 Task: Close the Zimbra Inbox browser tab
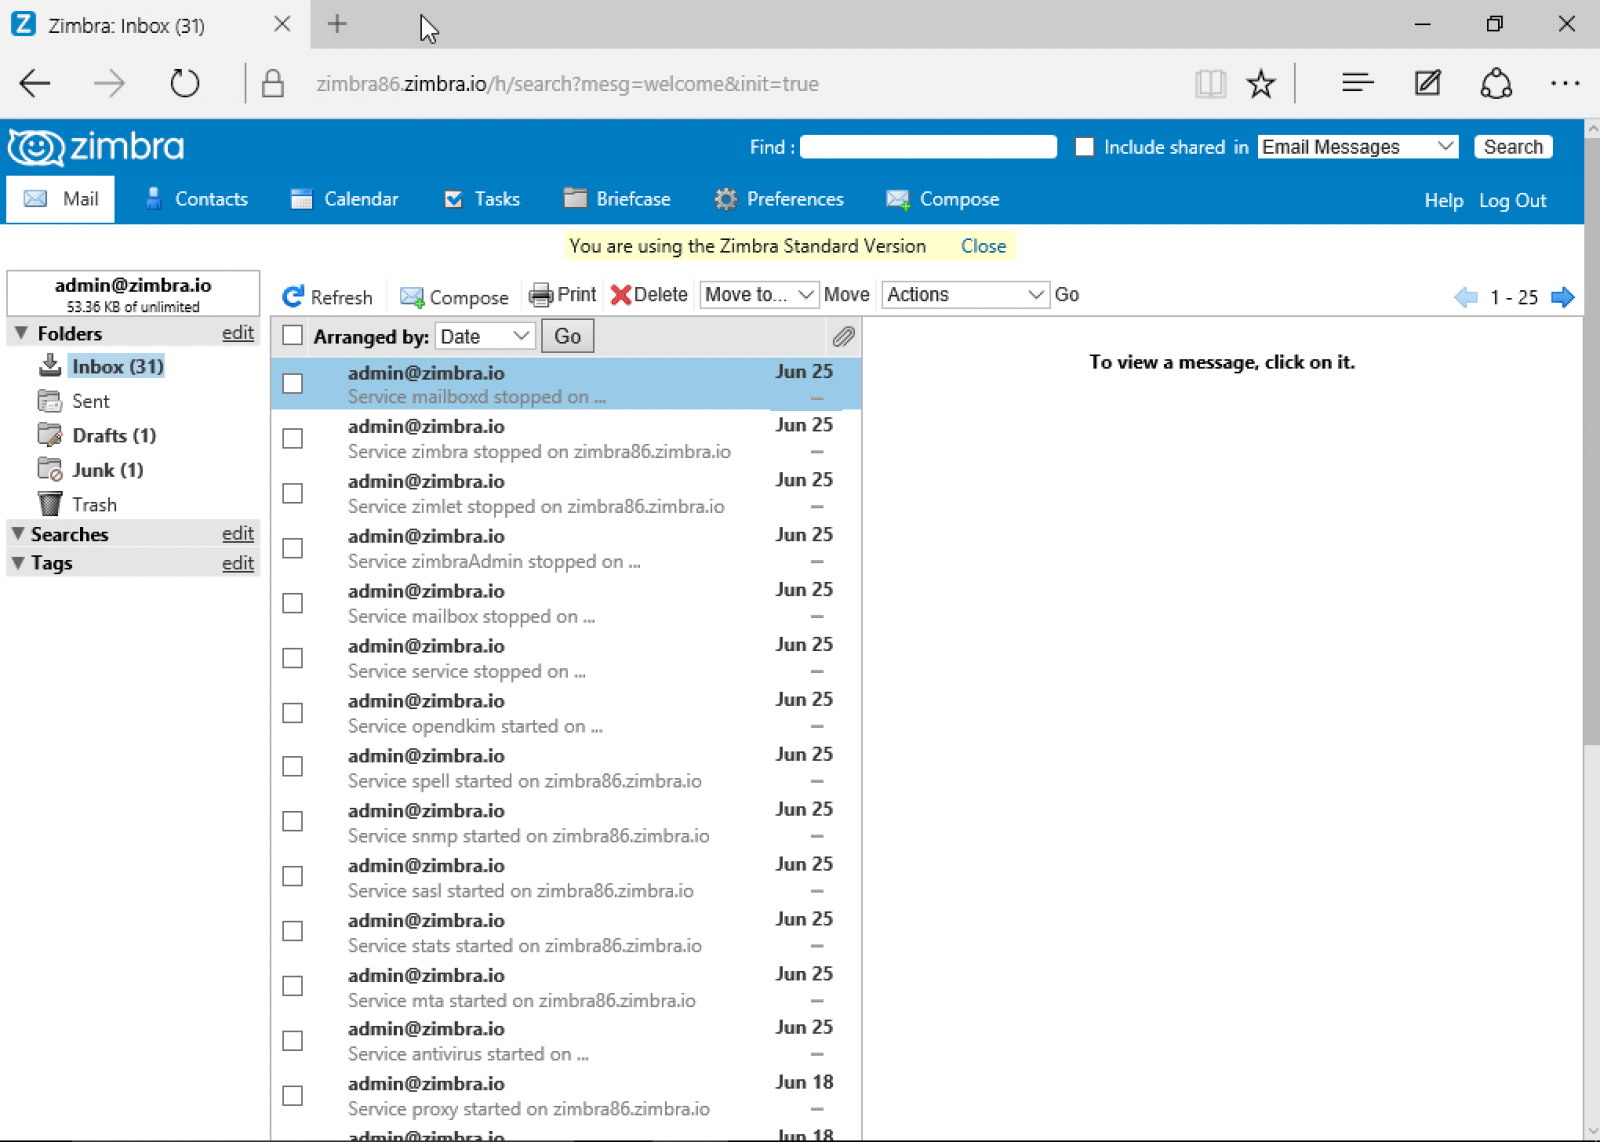[x=282, y=24]
